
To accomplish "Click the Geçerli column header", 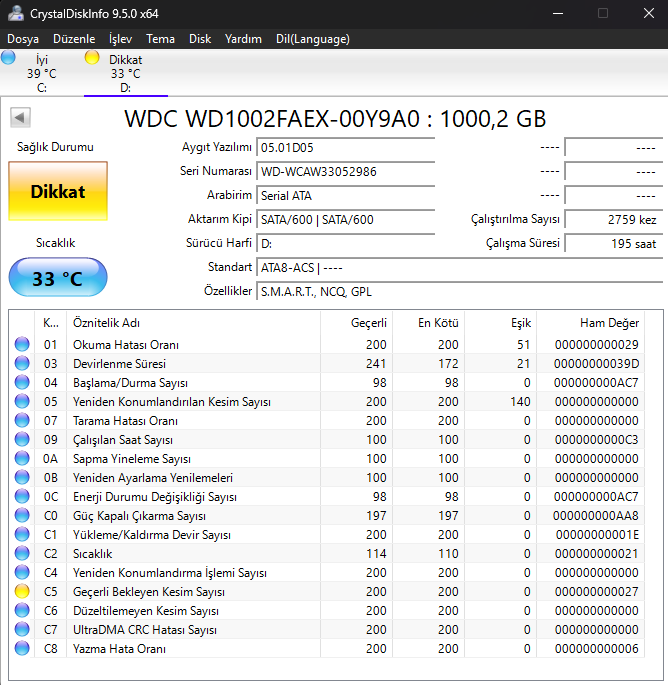I will 356,323.
